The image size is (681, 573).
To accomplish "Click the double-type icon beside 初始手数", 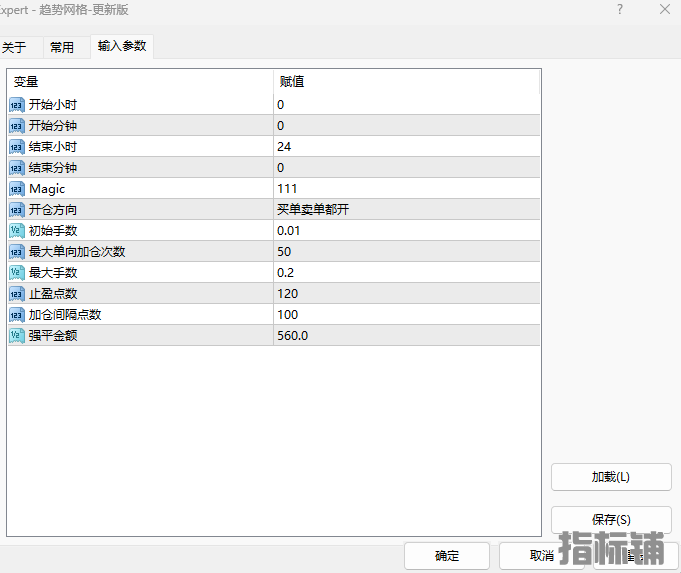I will coord(17,231).
